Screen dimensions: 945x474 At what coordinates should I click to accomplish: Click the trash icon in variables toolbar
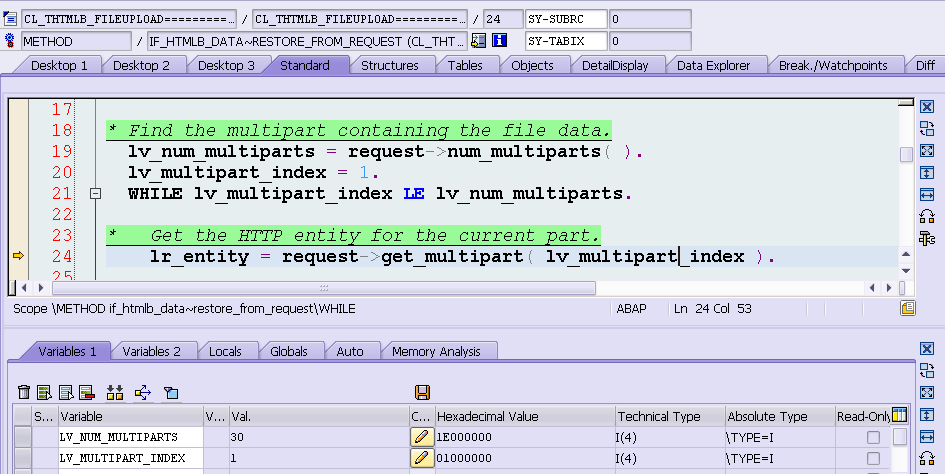tap(24, 393)
